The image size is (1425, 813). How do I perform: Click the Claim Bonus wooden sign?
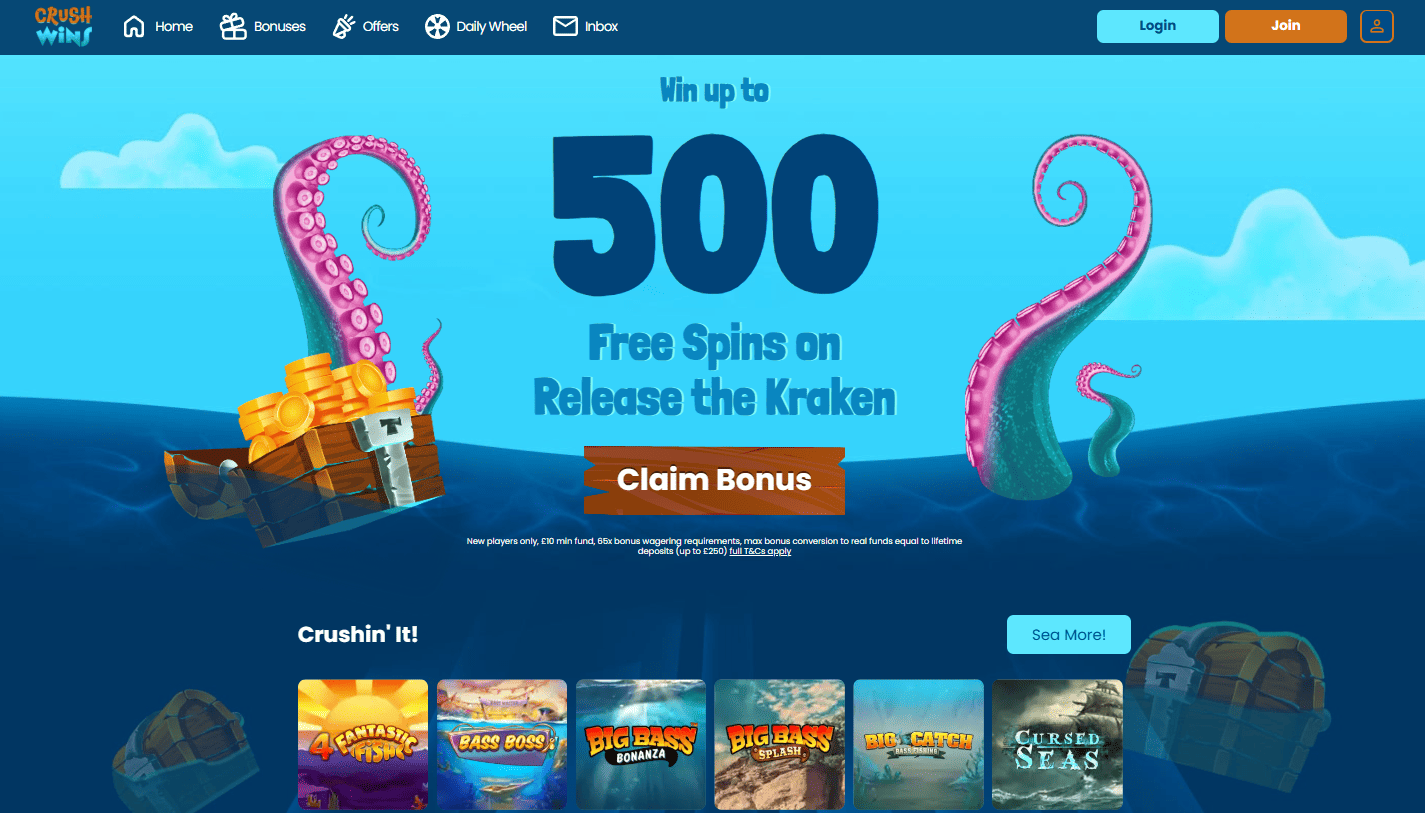point(714,480)
